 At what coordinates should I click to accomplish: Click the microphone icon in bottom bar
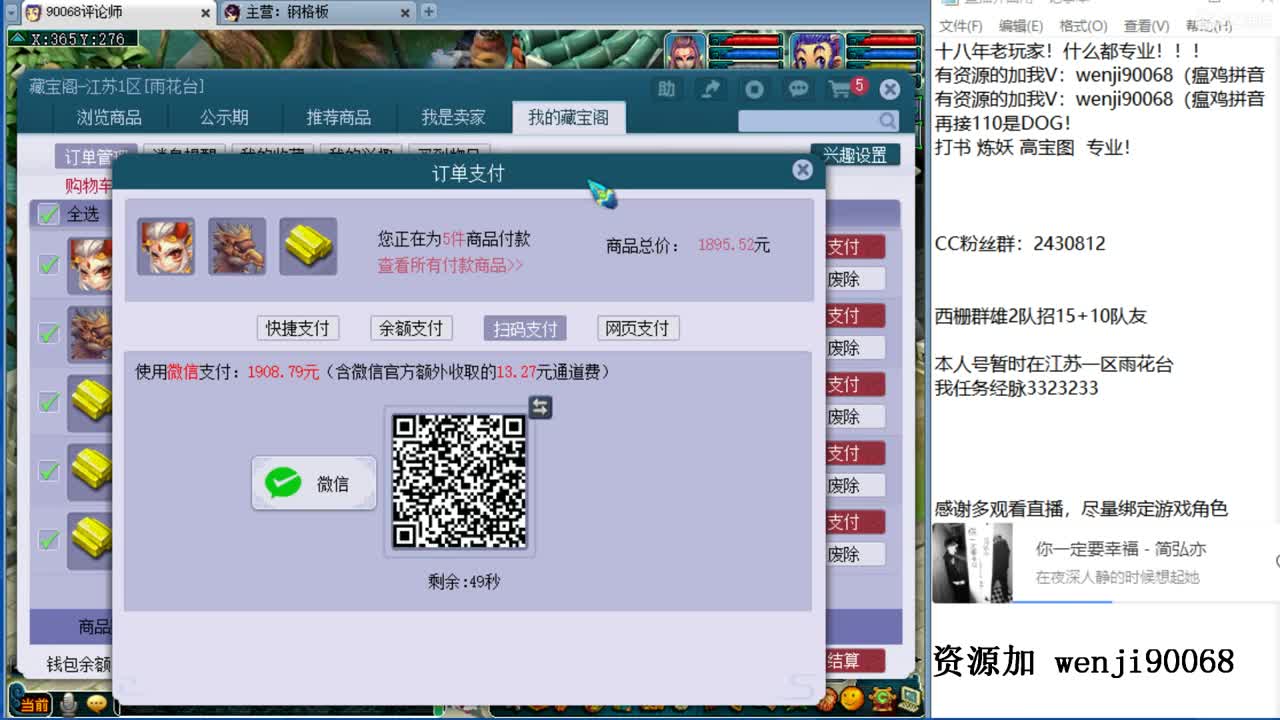click(x=68, y=704)
